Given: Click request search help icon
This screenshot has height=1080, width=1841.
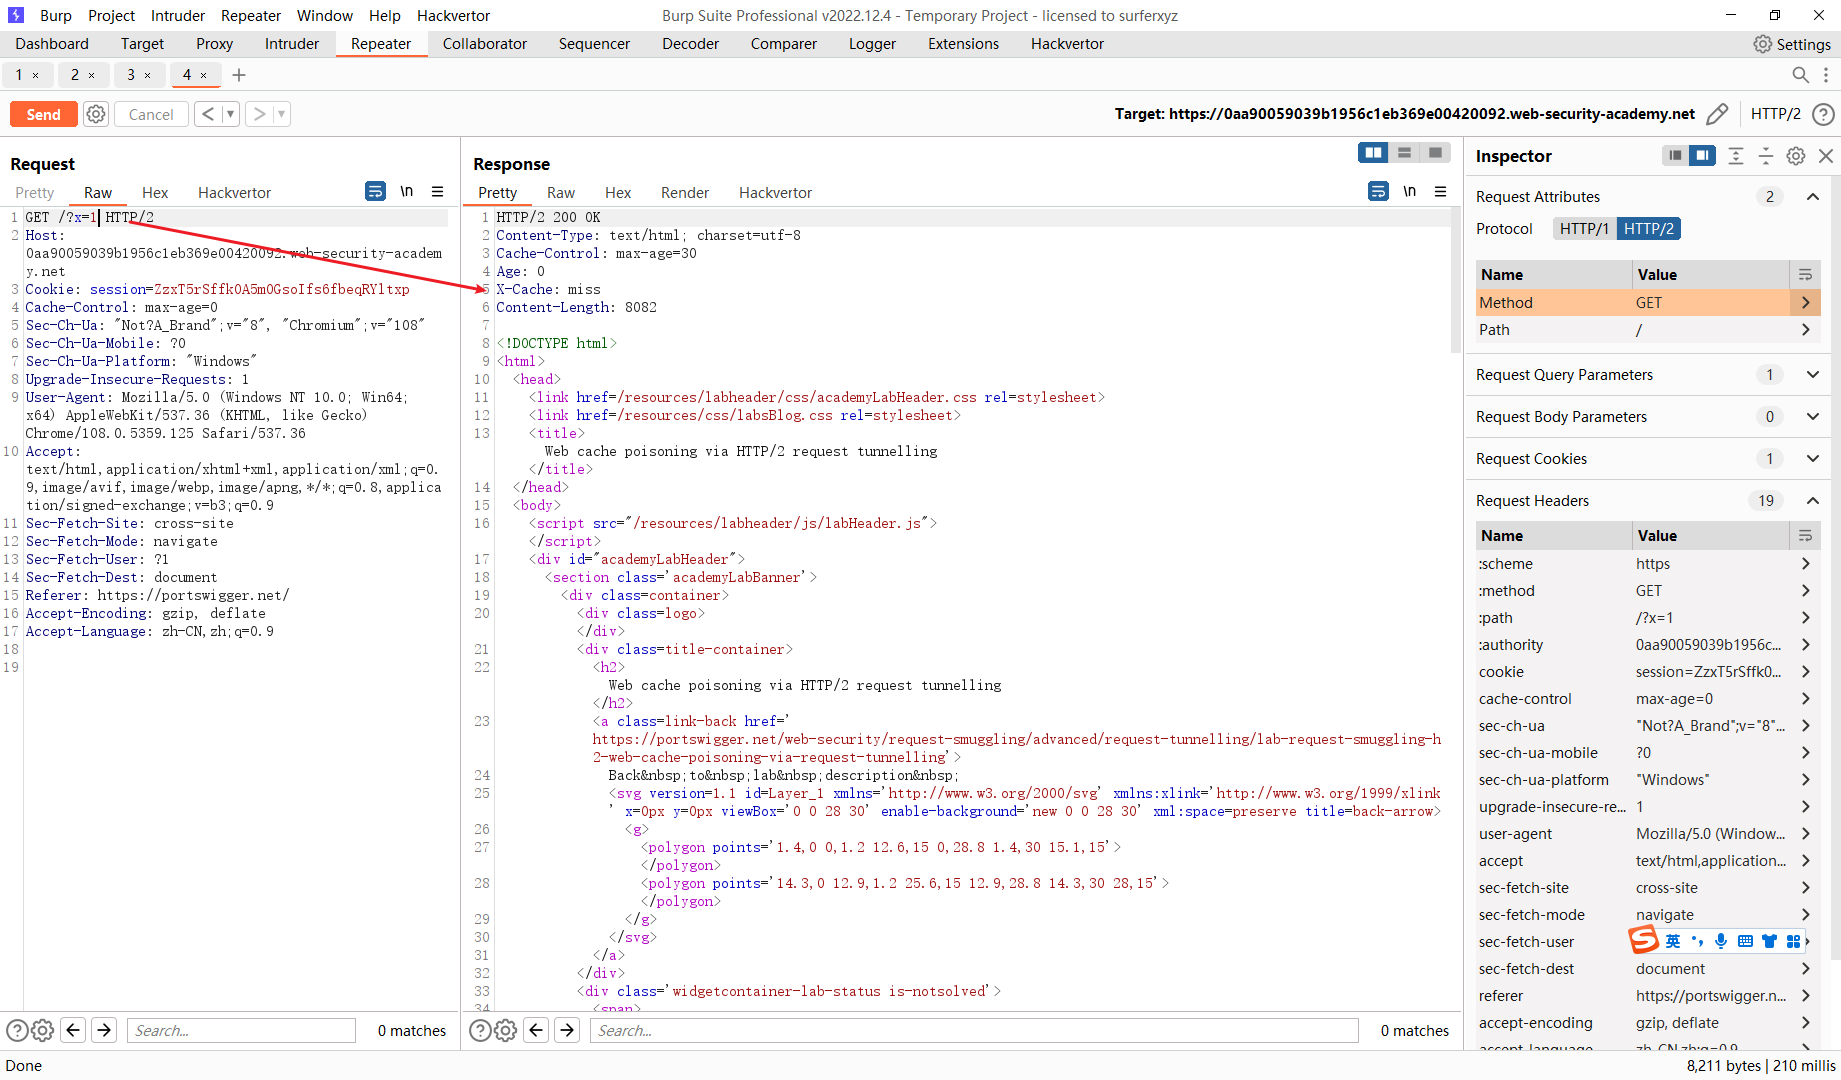Looking at the screenshot, I should [x=17, y=1031].
